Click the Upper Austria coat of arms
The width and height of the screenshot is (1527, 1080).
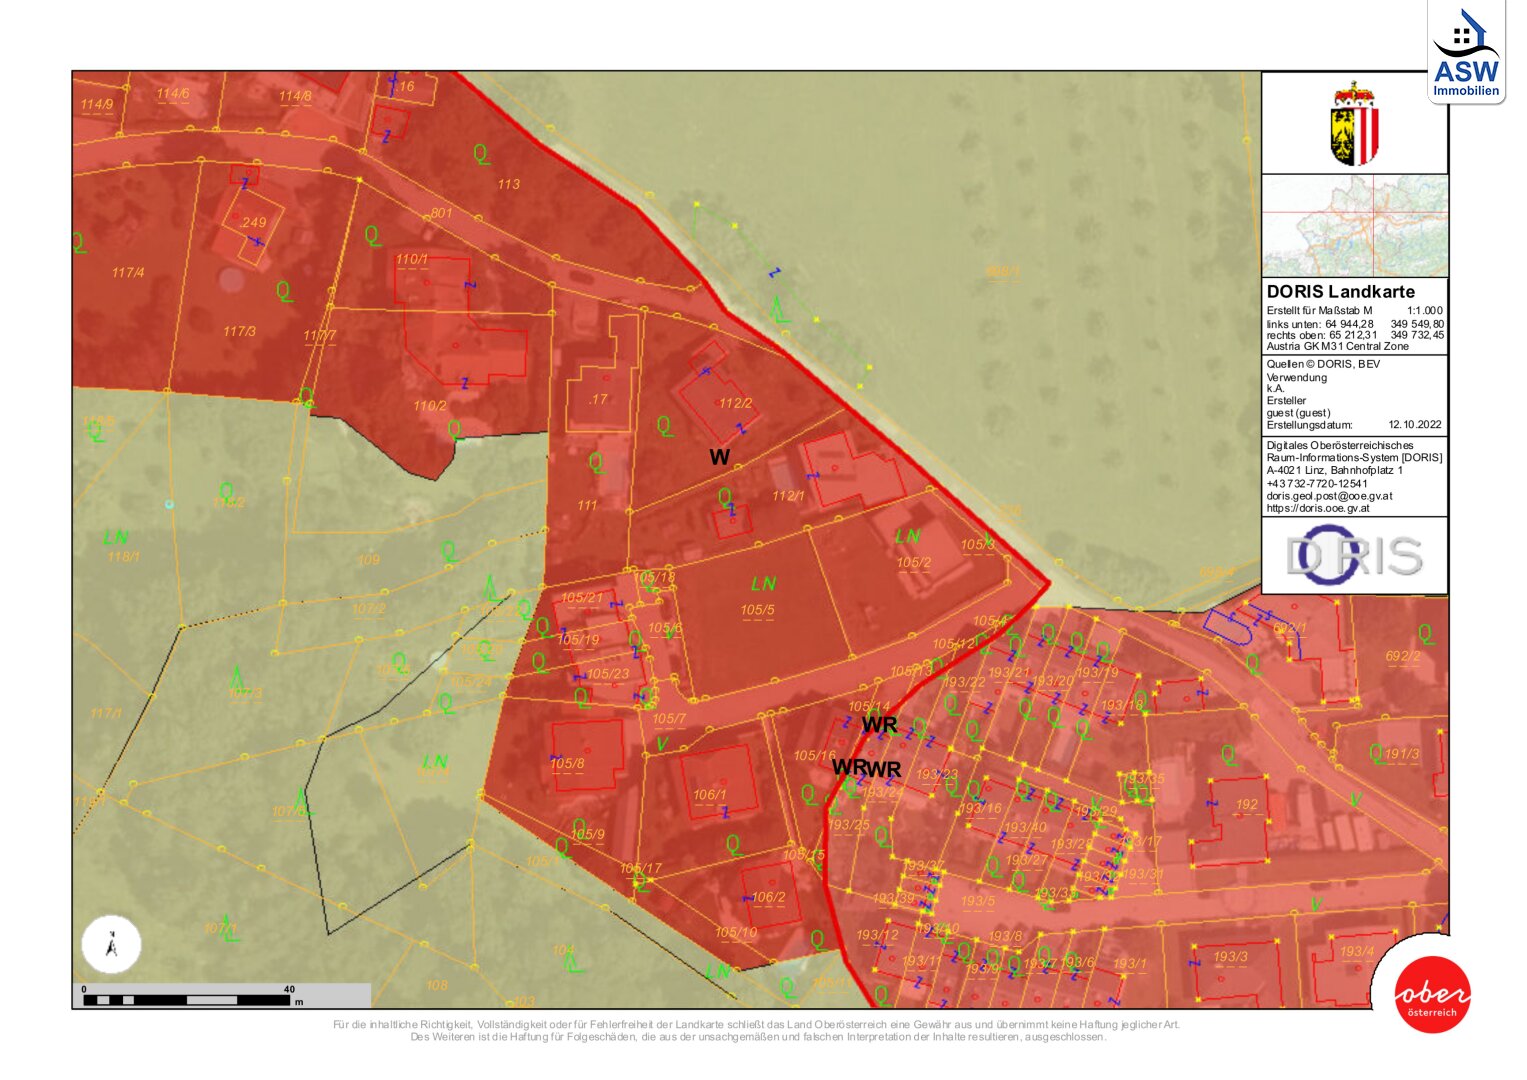(1354, 124)
